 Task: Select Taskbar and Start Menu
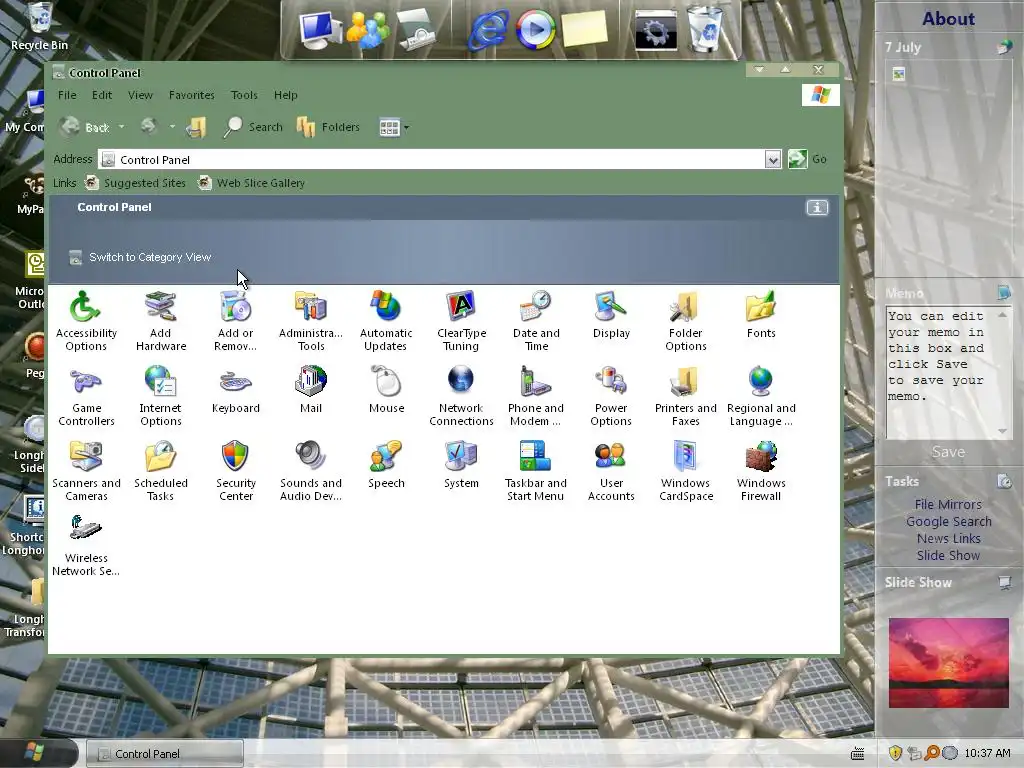click(536, 472)
